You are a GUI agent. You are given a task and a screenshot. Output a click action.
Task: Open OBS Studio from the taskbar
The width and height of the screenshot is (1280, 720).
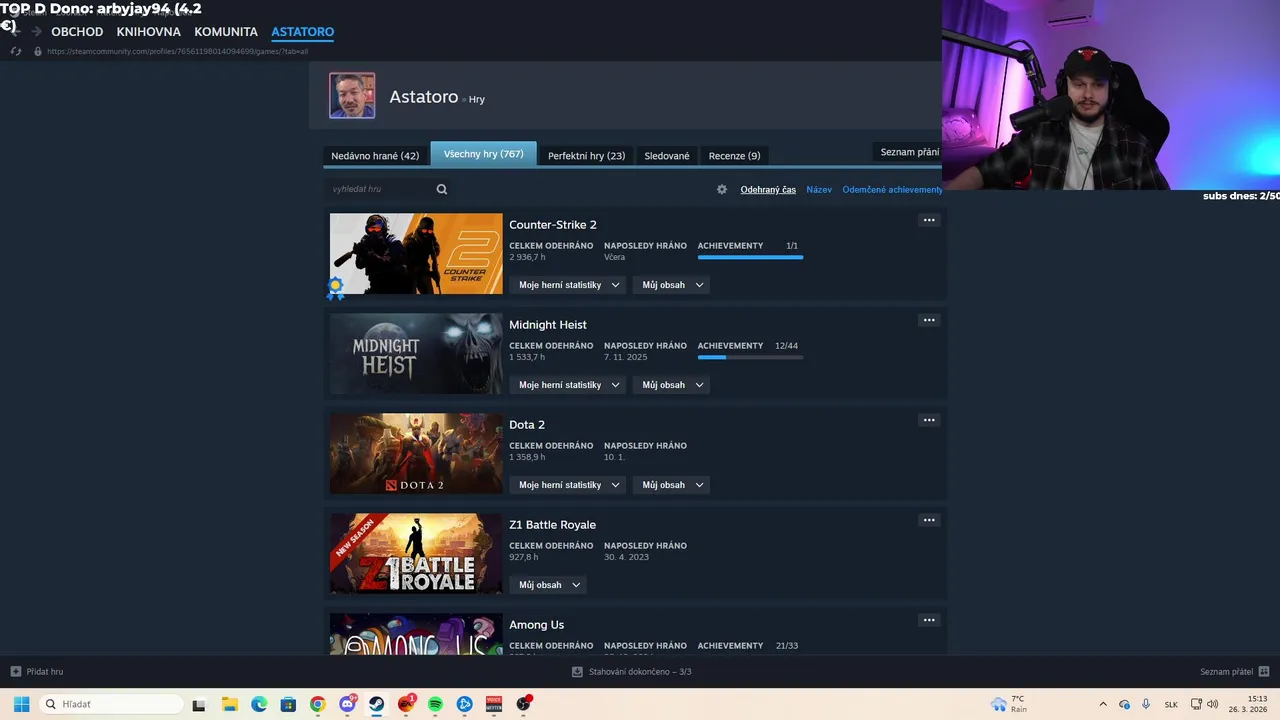pos(523,704)
